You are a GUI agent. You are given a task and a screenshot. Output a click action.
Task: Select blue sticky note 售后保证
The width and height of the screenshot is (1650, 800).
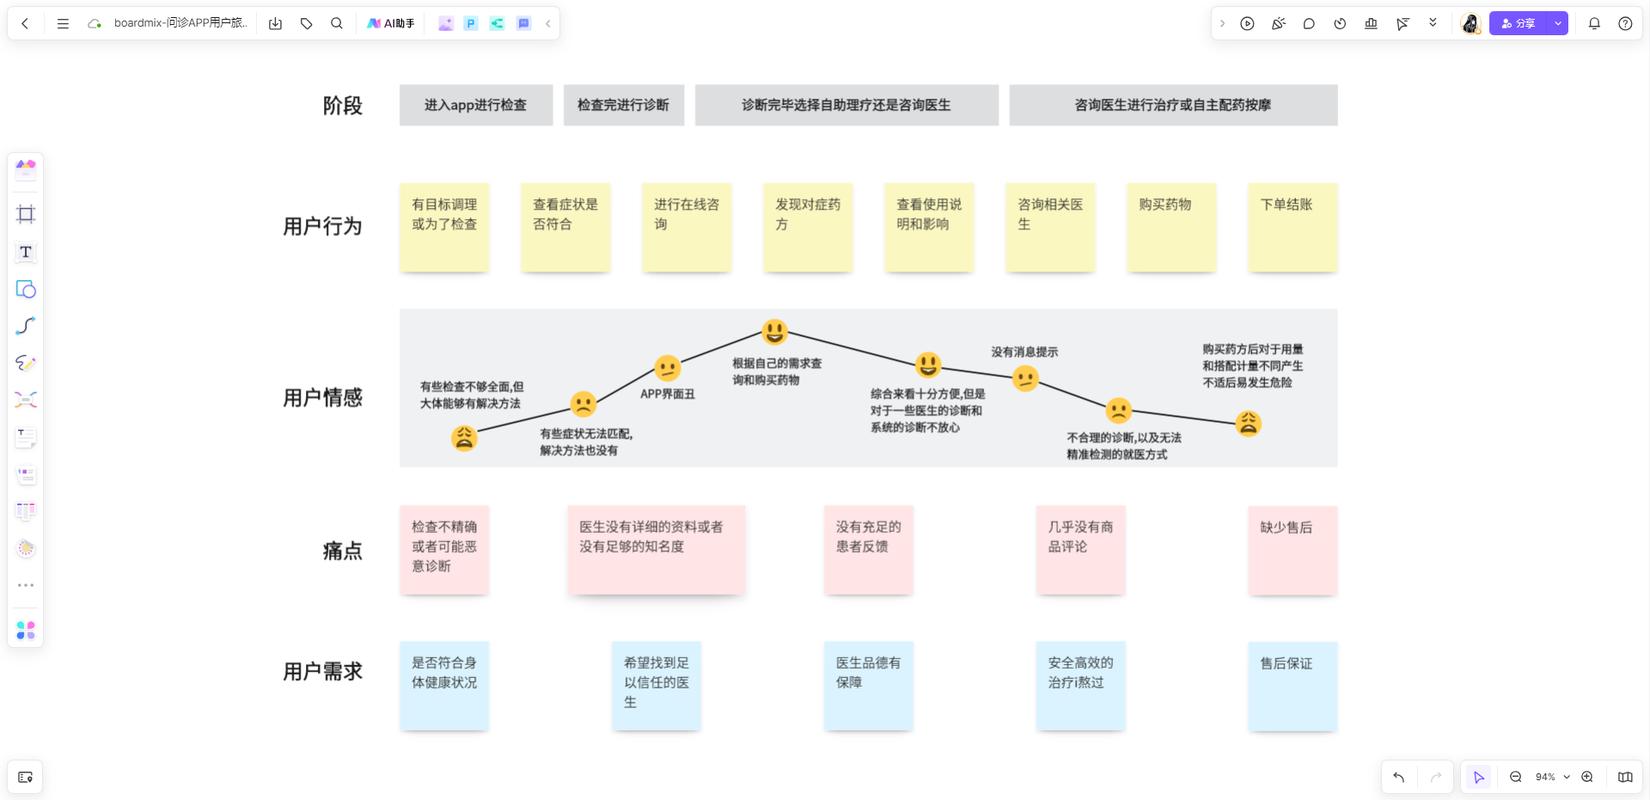[1292, 686]
